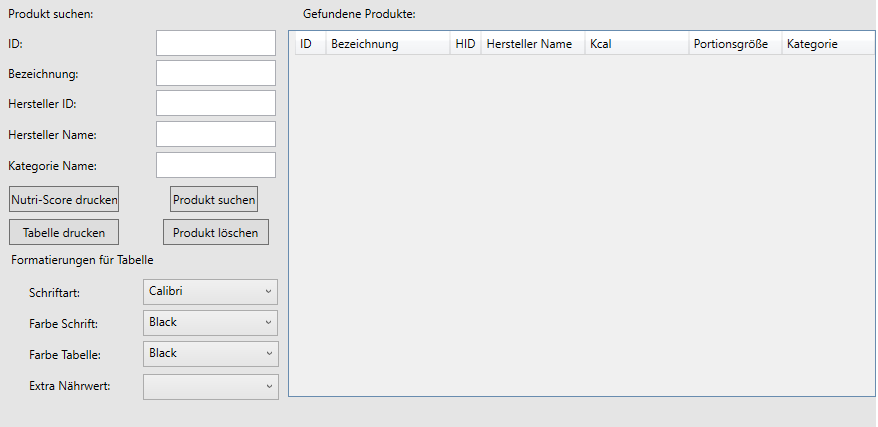Click the Portionsgröße column header

[x=735, y=44]
